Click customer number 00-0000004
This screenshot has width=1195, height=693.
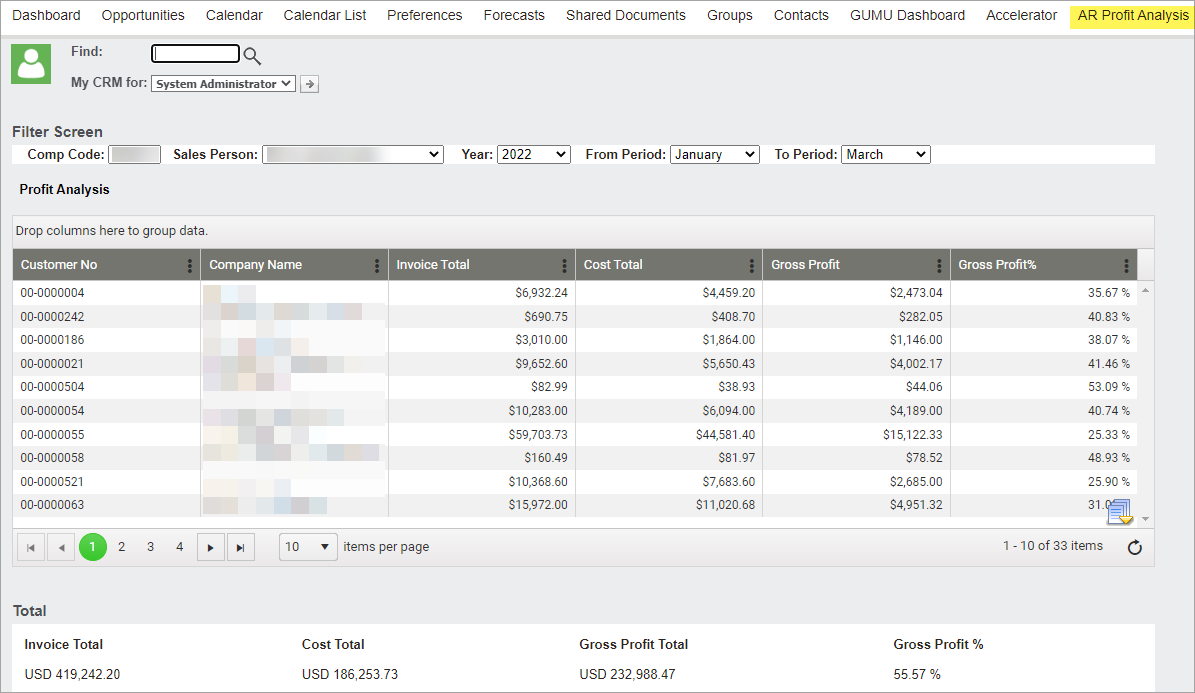(53, 293)
